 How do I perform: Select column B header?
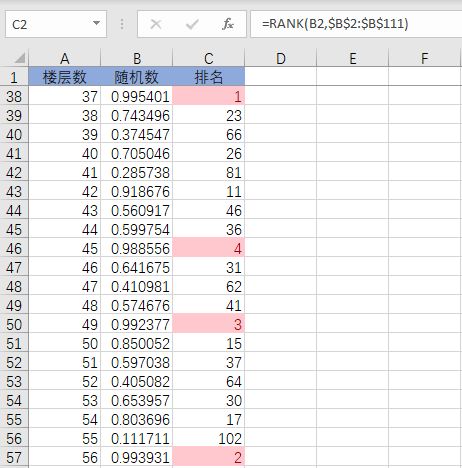tap(137, 58)
